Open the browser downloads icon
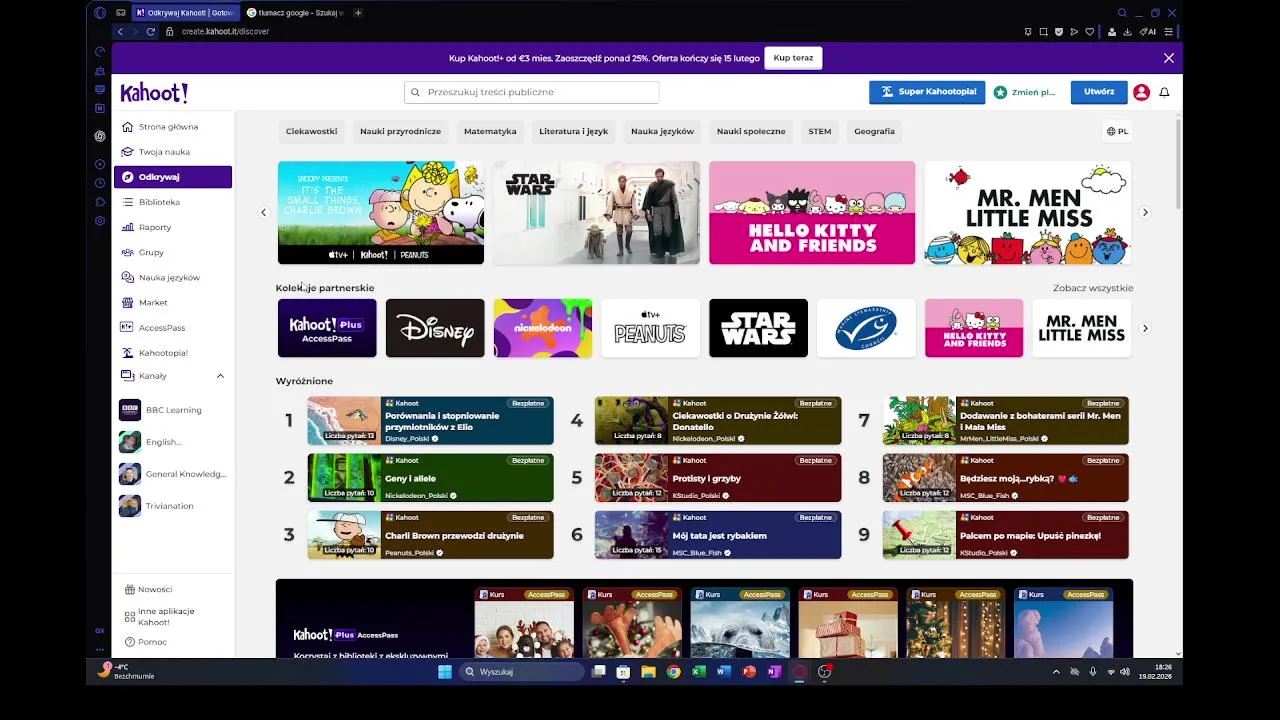Image resolution: width=1280 pixels, height=720 pixels. 1127,31
